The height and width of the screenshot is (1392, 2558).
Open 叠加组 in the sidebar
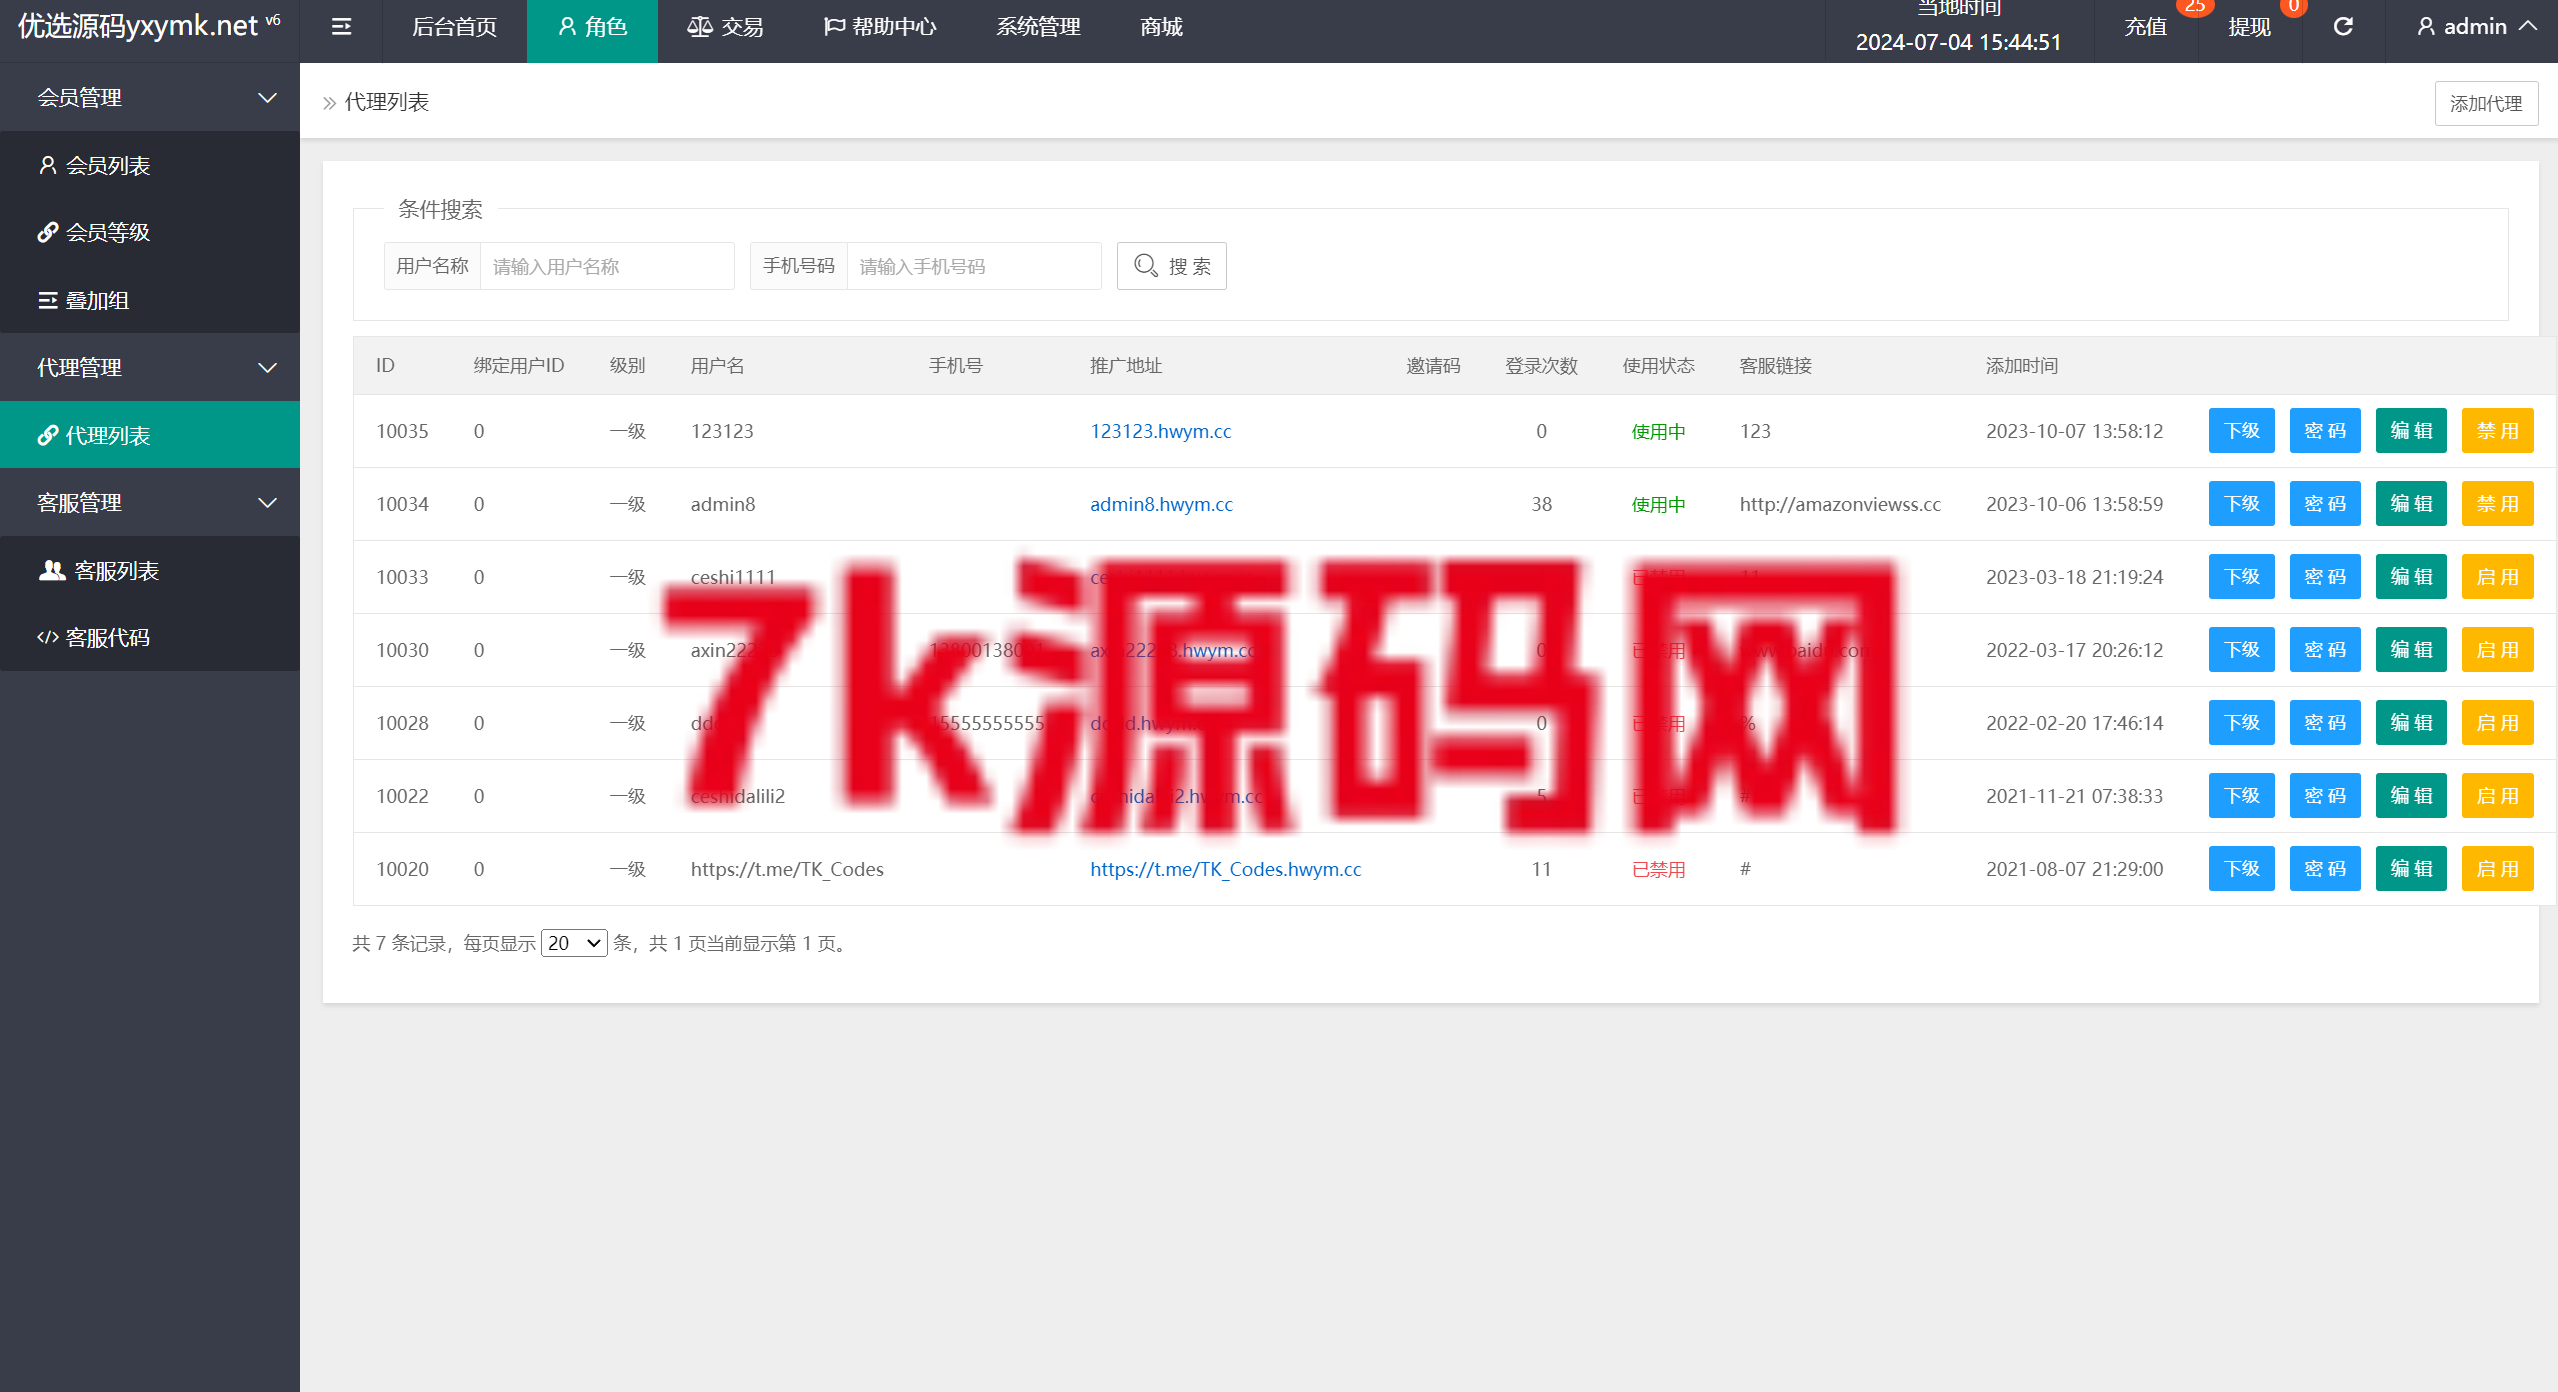pos(150,300)
